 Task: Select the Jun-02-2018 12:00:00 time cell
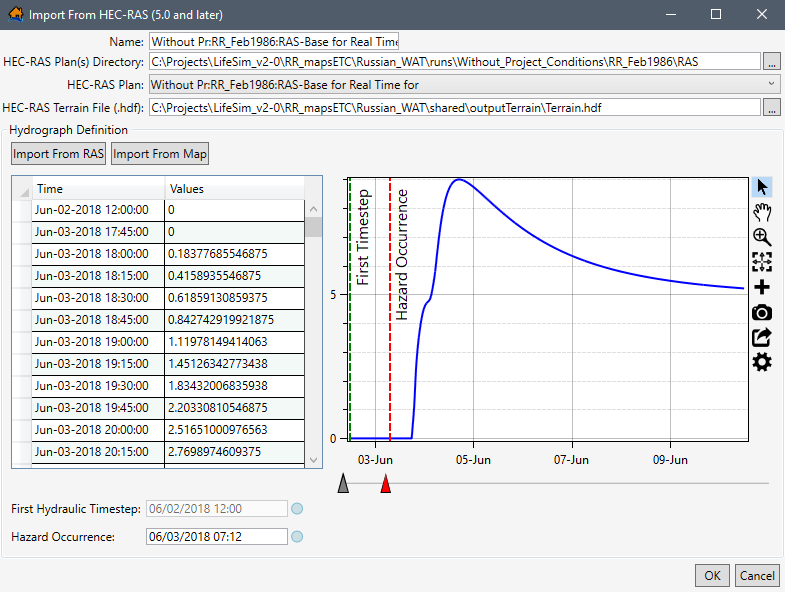98,210
